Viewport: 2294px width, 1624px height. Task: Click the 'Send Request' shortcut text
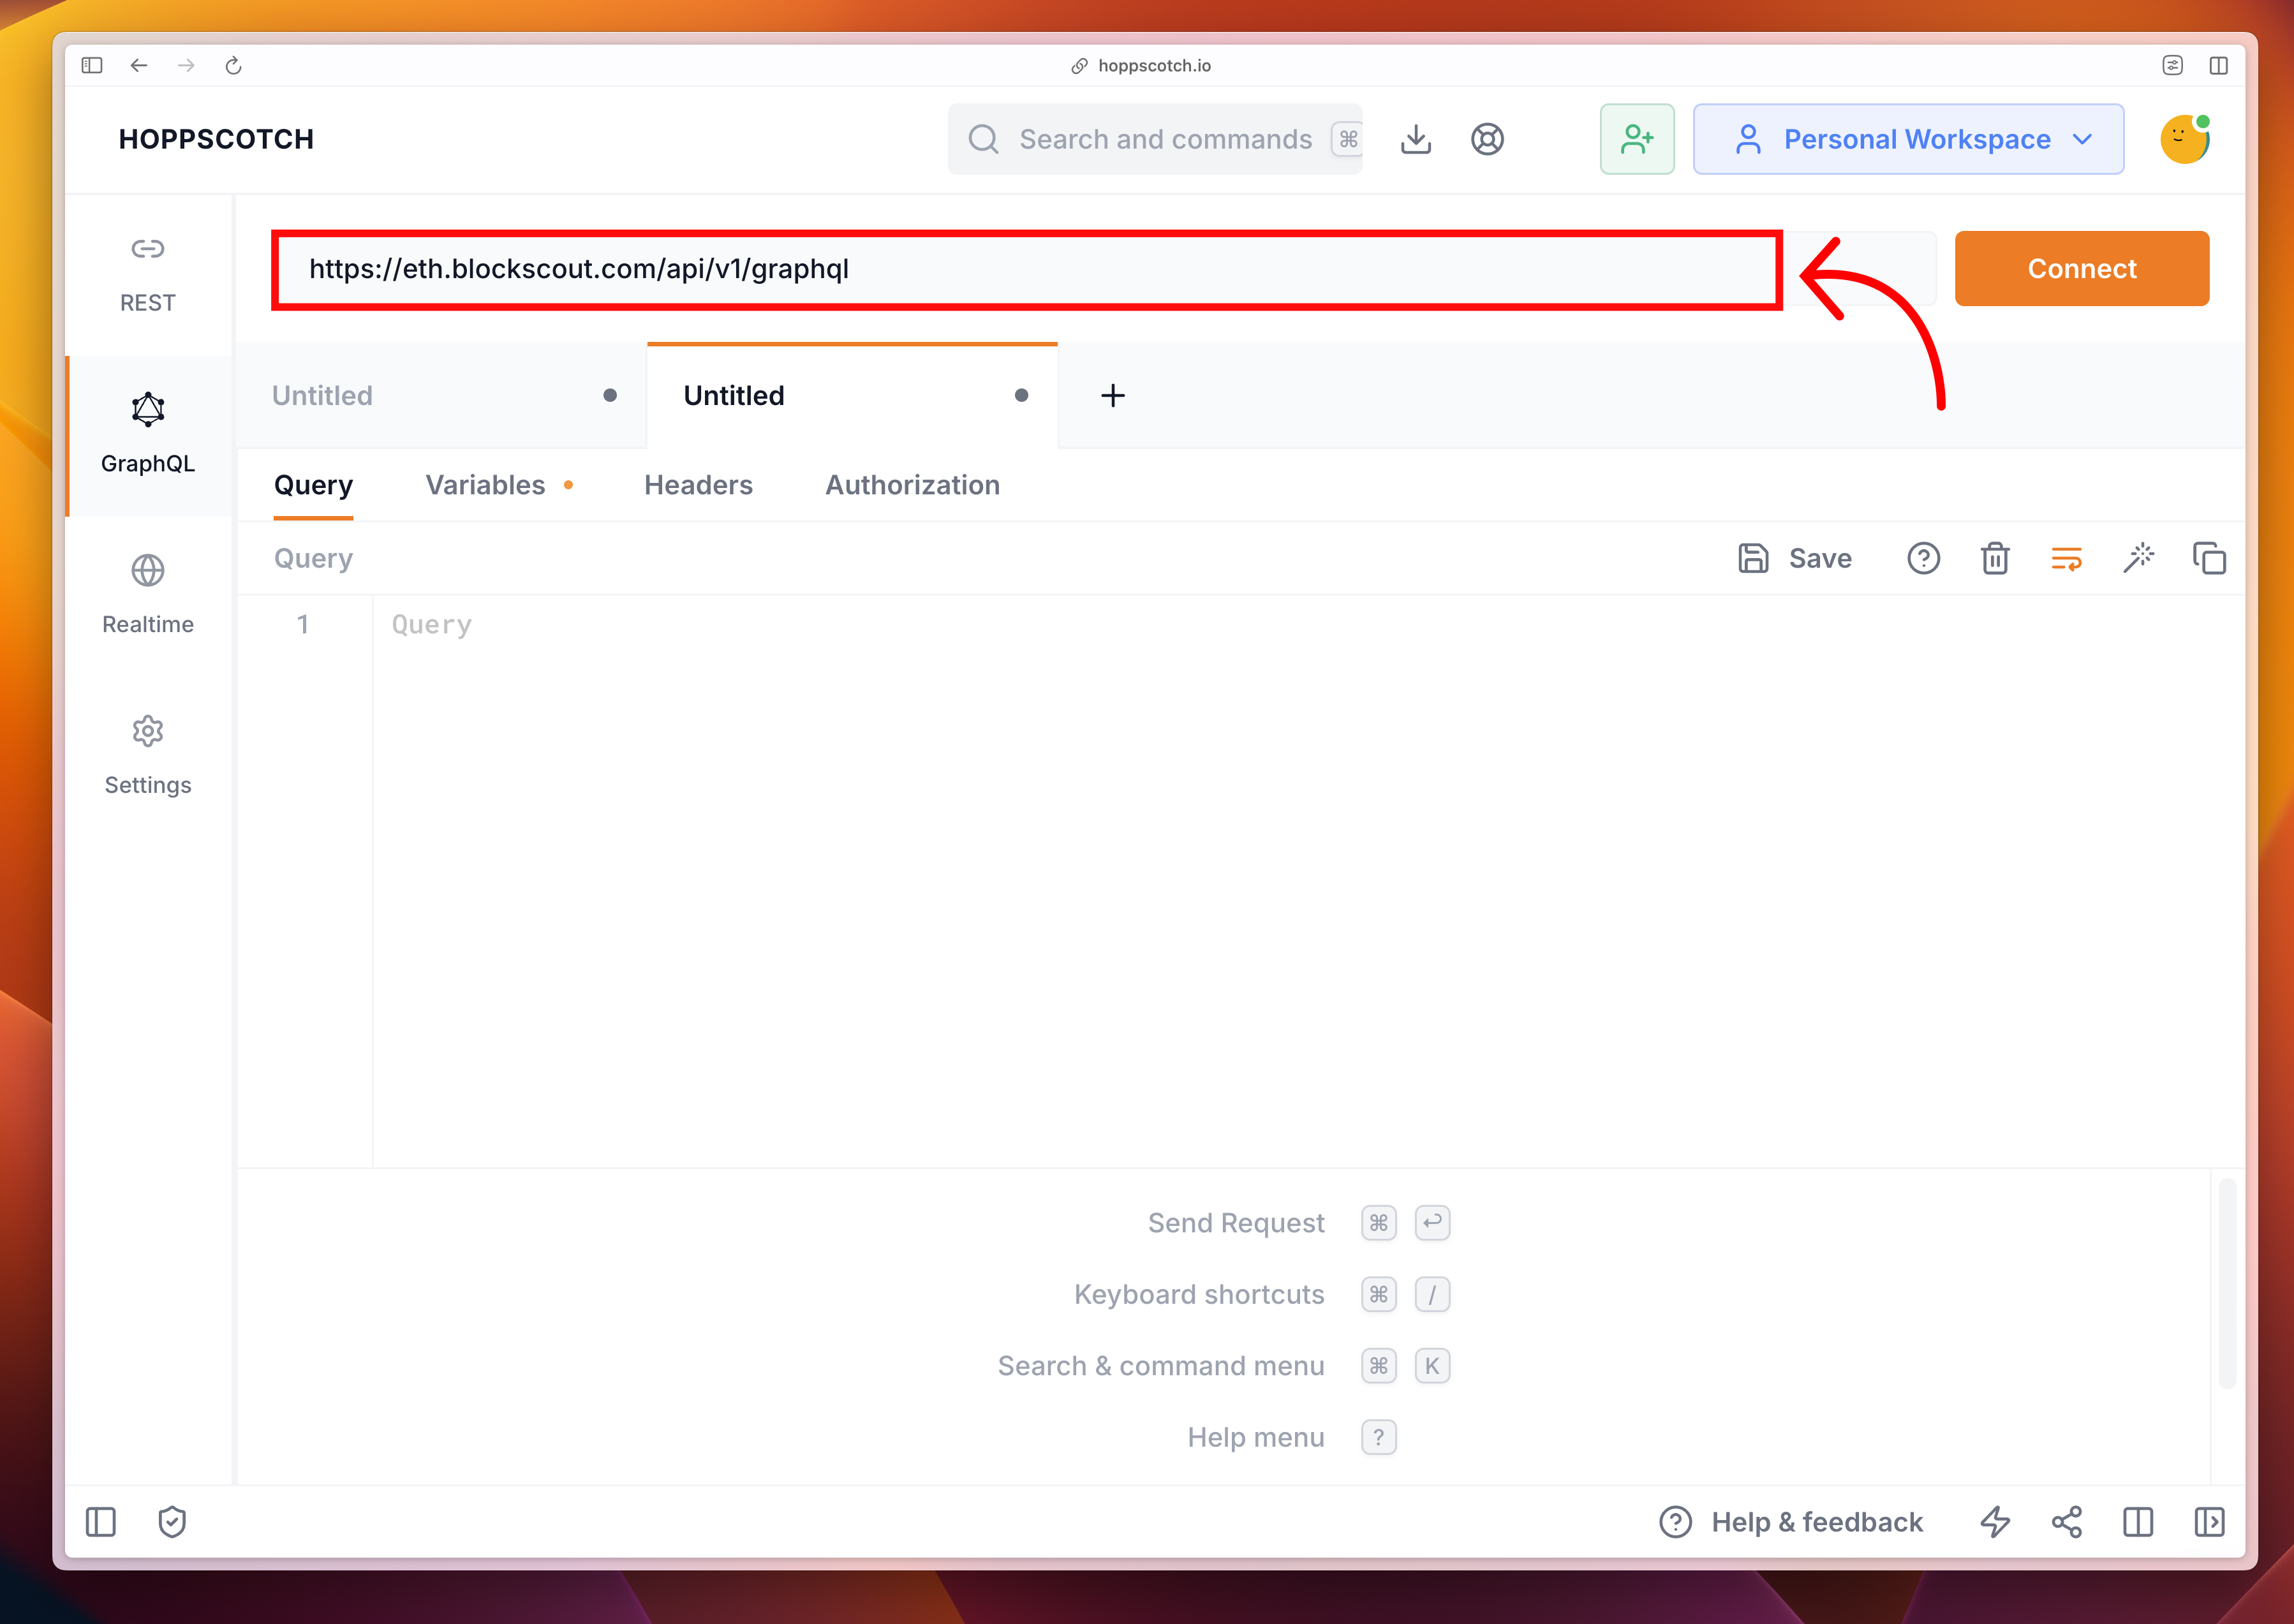point(1236,1223)
